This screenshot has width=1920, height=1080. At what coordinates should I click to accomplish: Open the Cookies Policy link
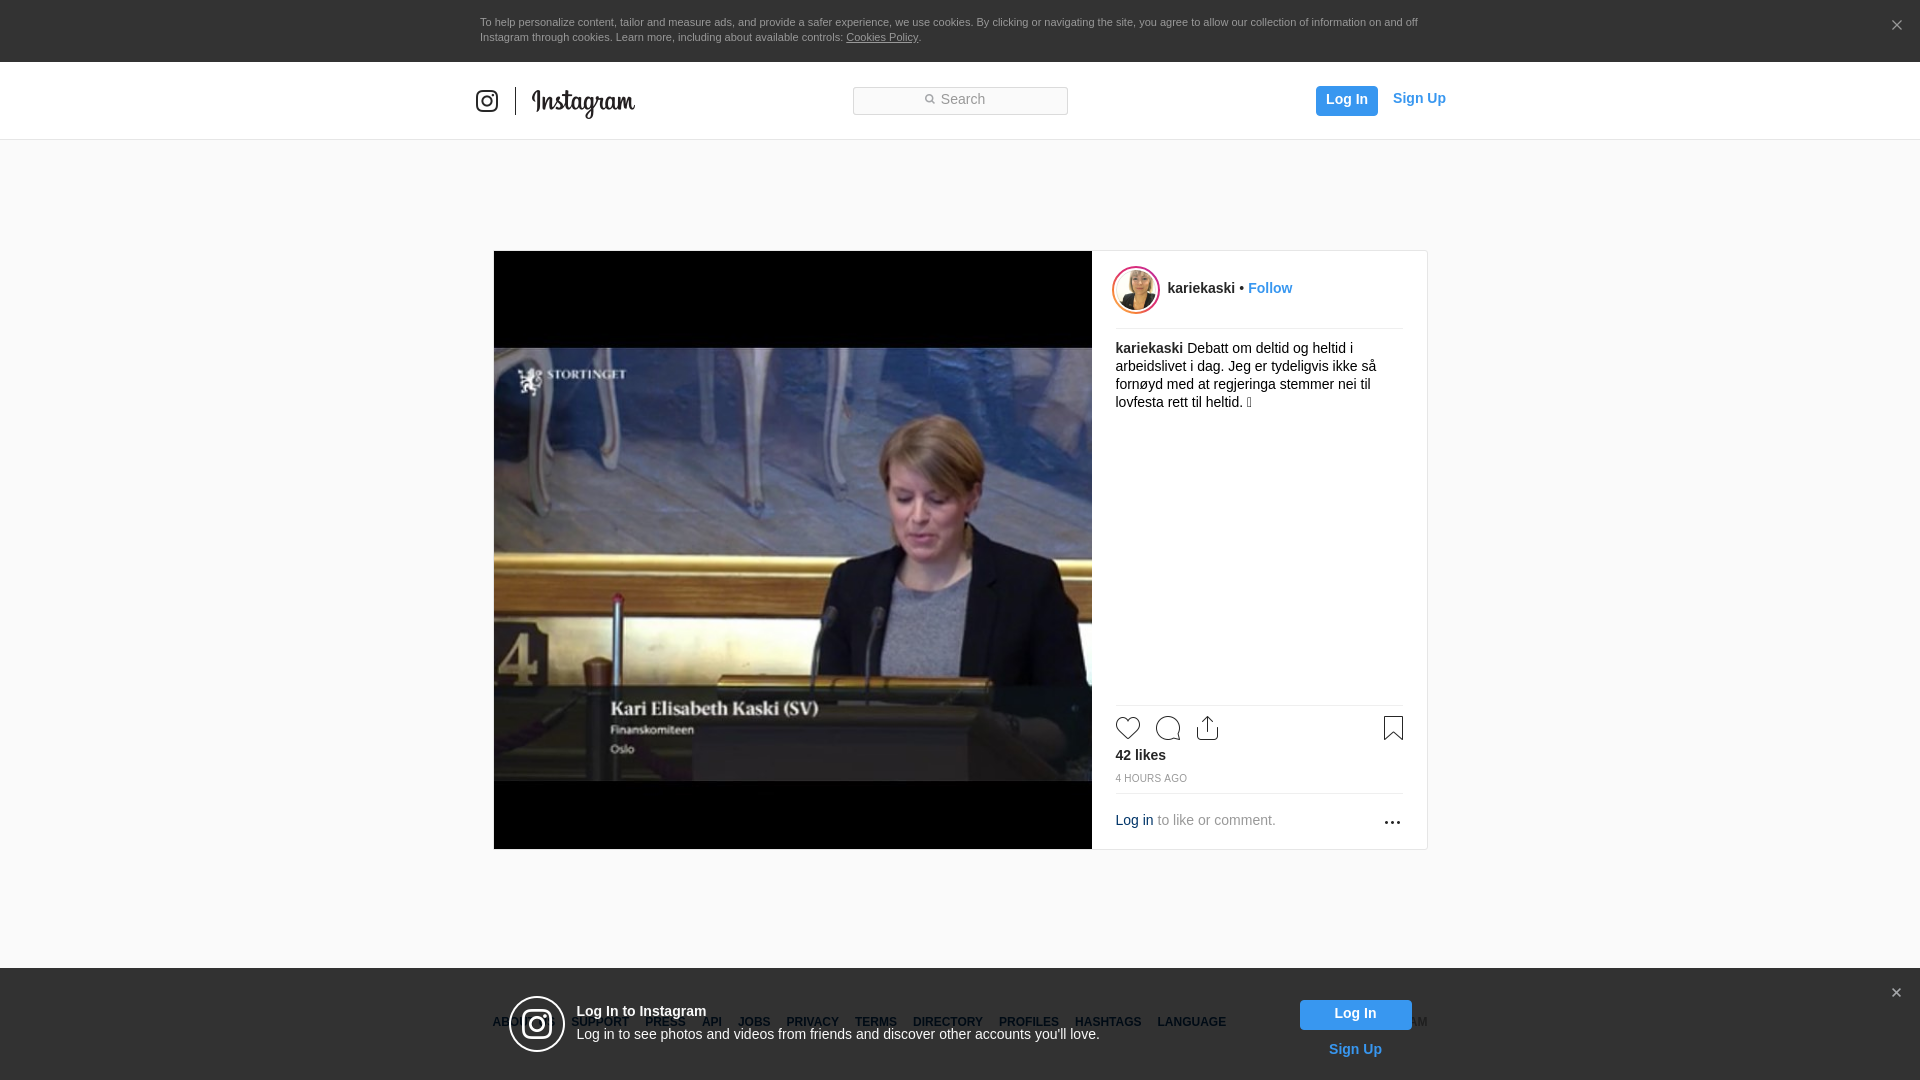(x=882, y=37)
